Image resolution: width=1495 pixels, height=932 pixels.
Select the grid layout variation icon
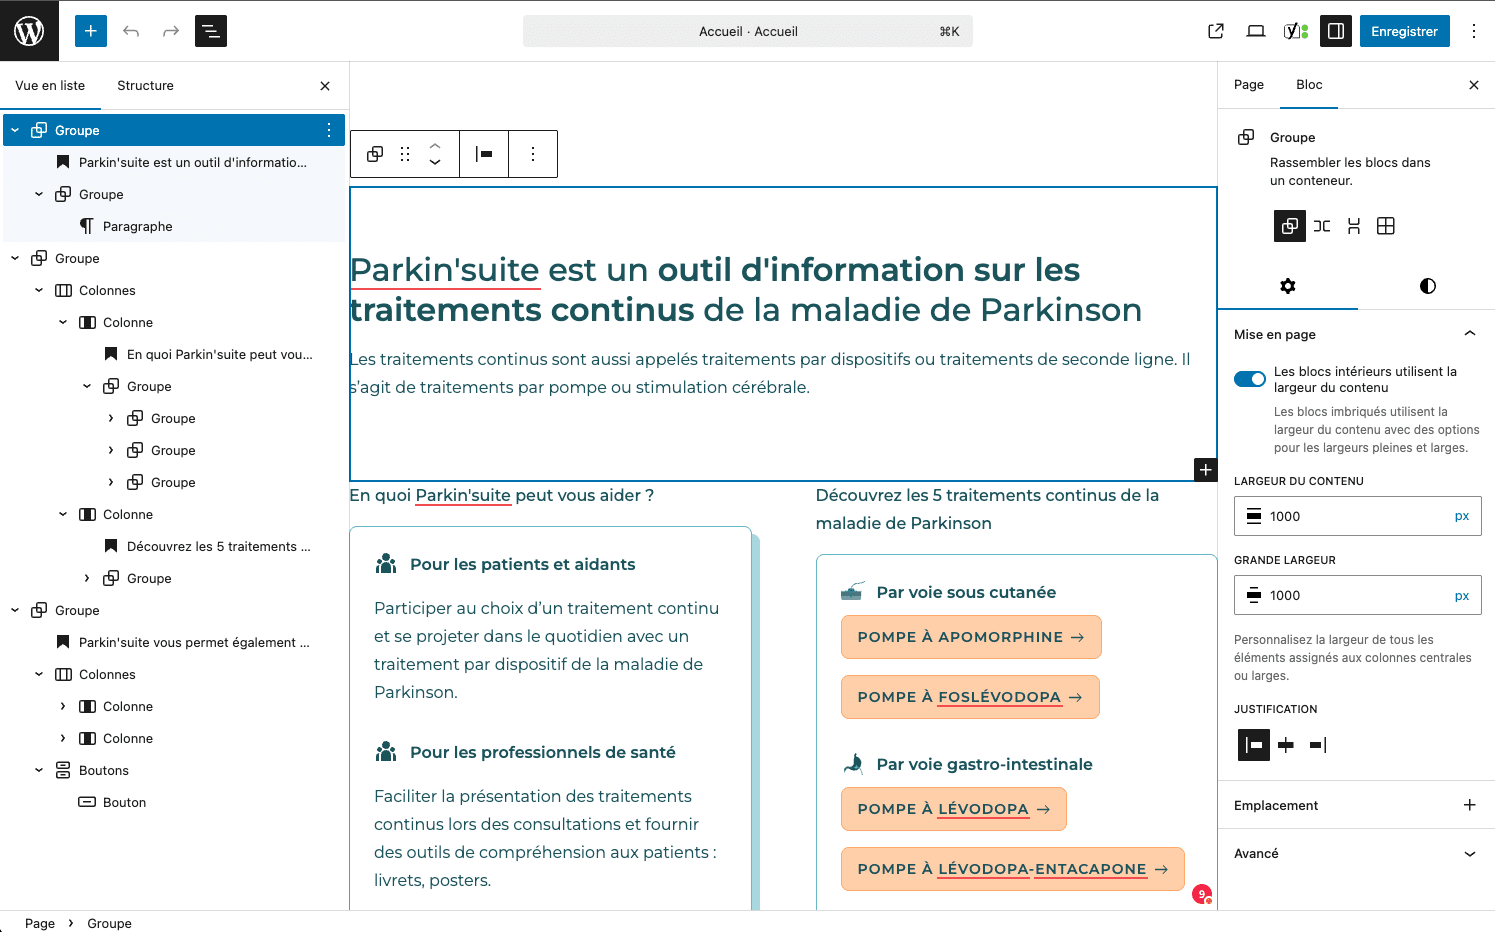coord(1385,226)
